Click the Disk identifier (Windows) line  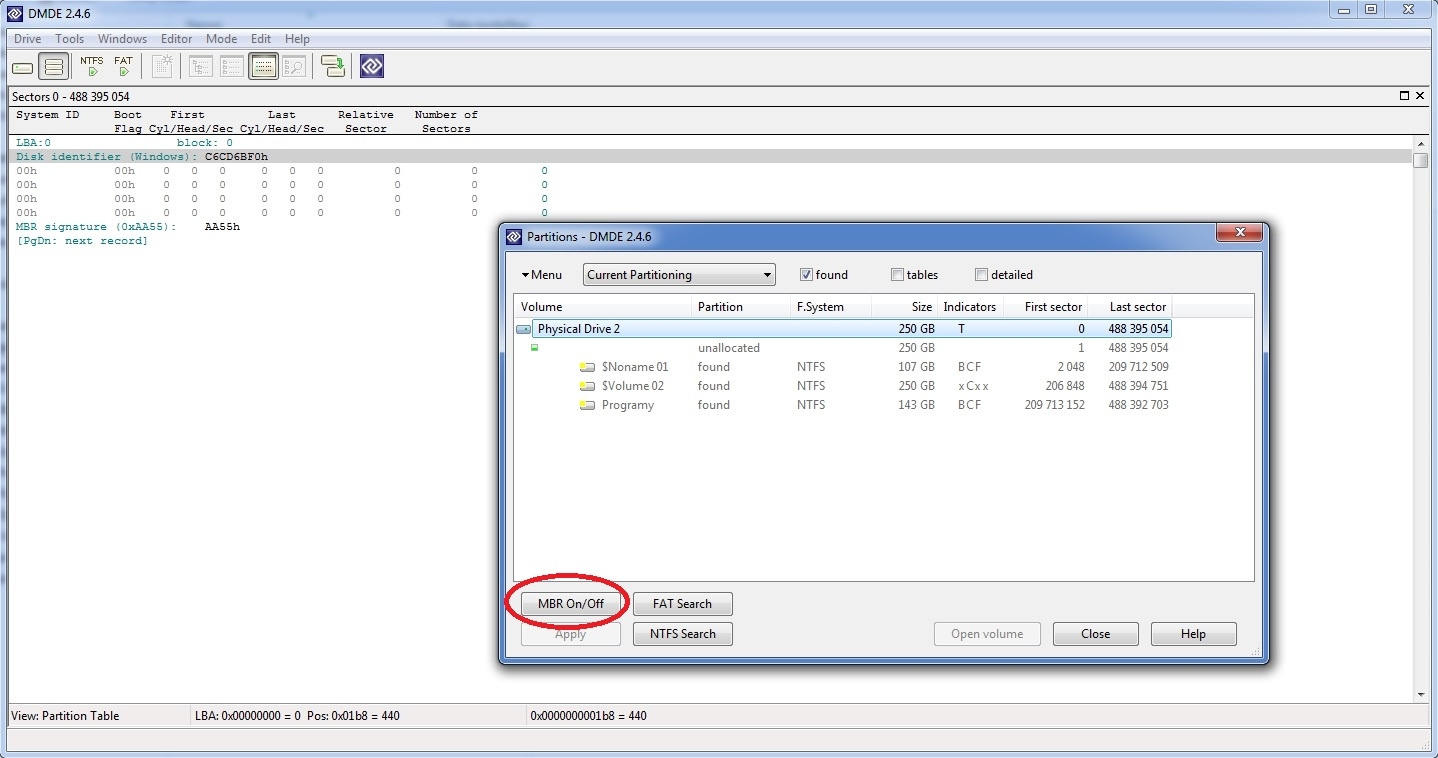point(710,157)
